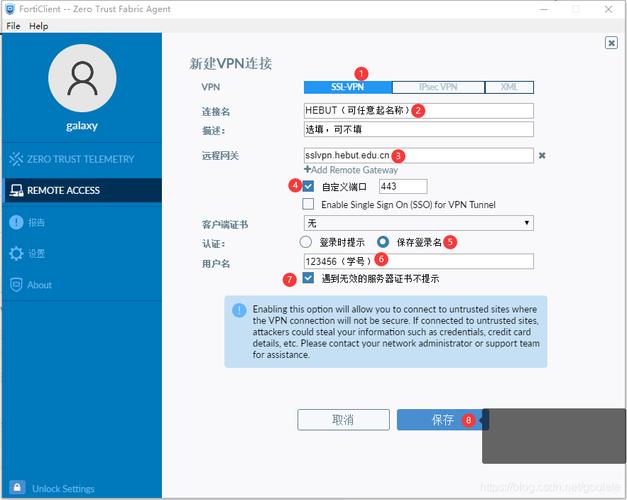Click the 描述 input field
Viewport: 627px width, 500px height.
[x=419, y=129]
